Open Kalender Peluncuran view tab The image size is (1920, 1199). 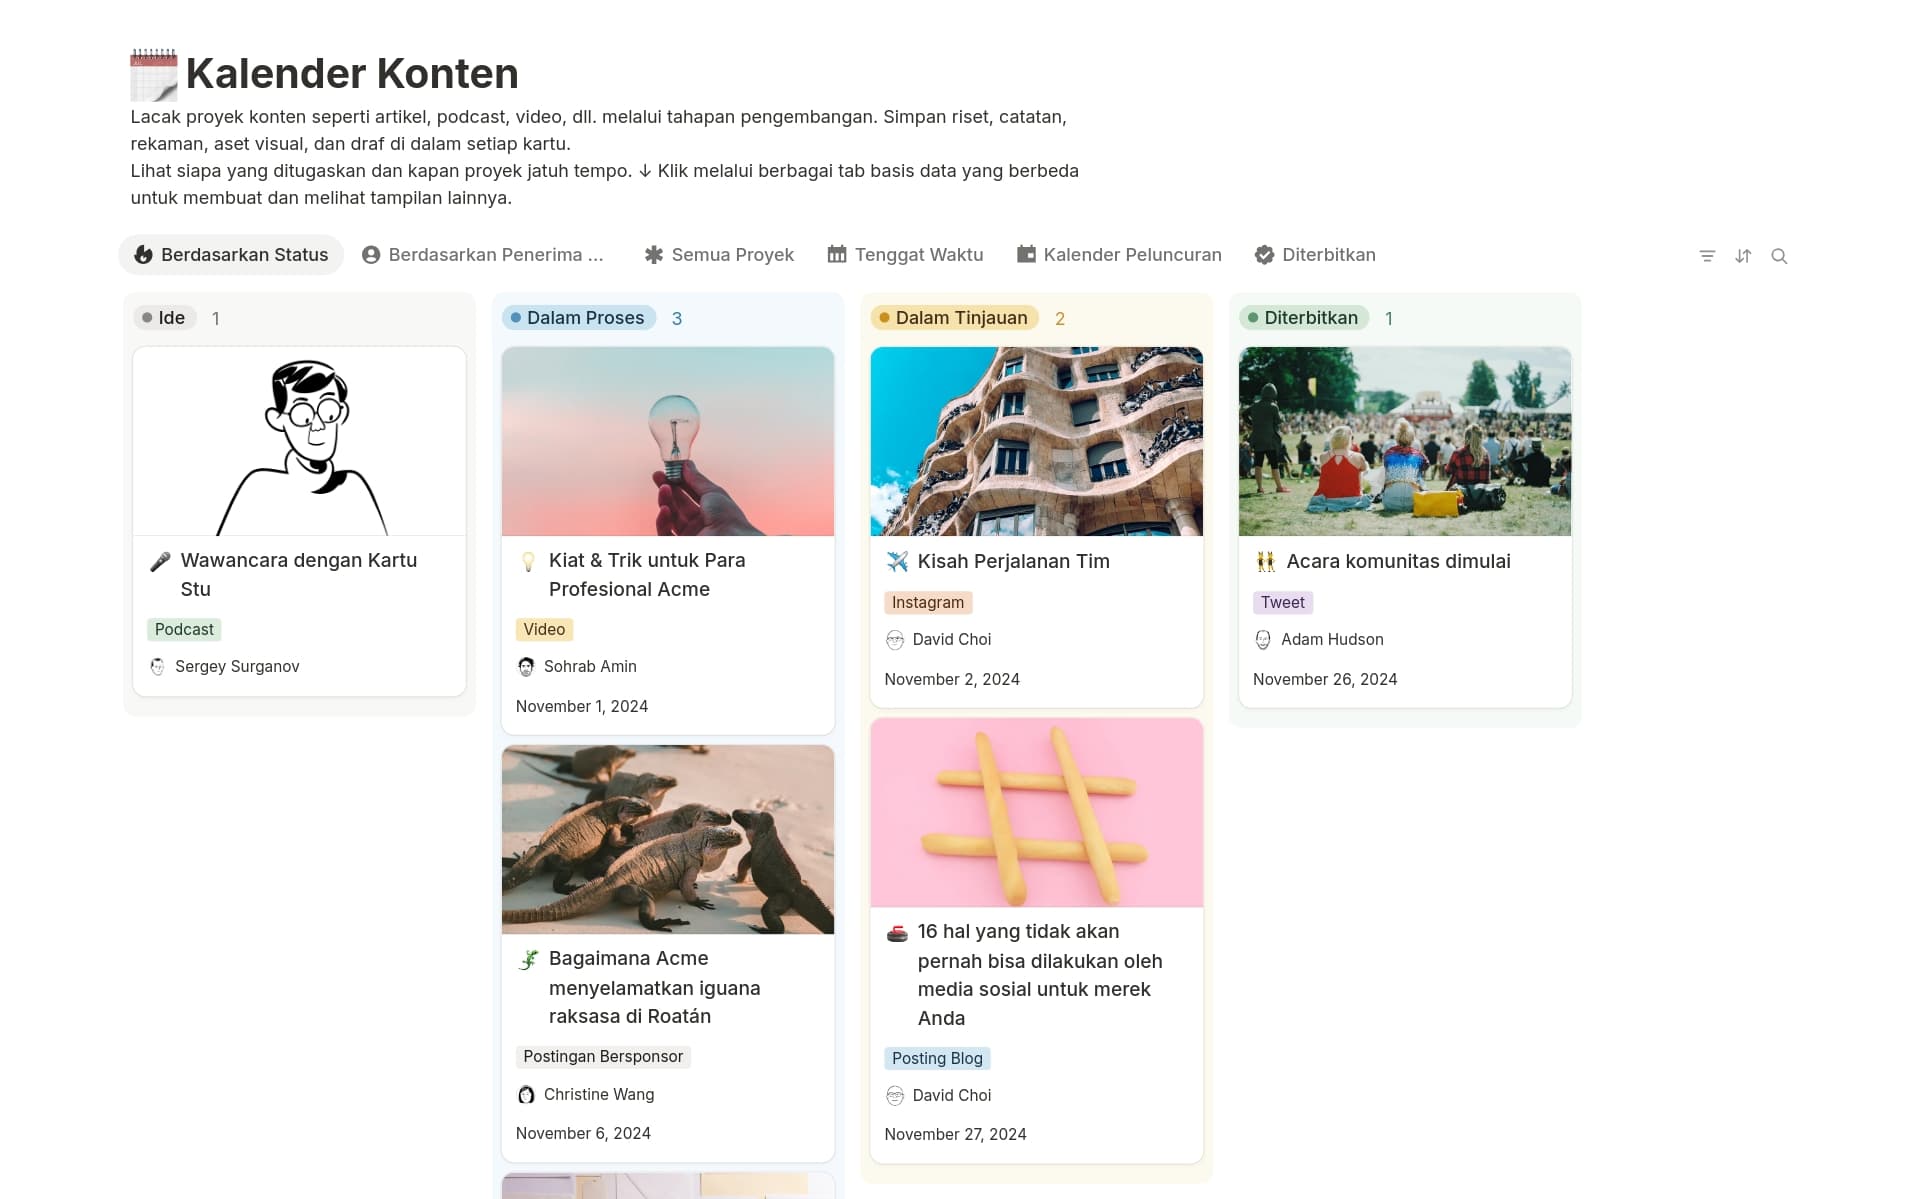[x=1119, y=255]
